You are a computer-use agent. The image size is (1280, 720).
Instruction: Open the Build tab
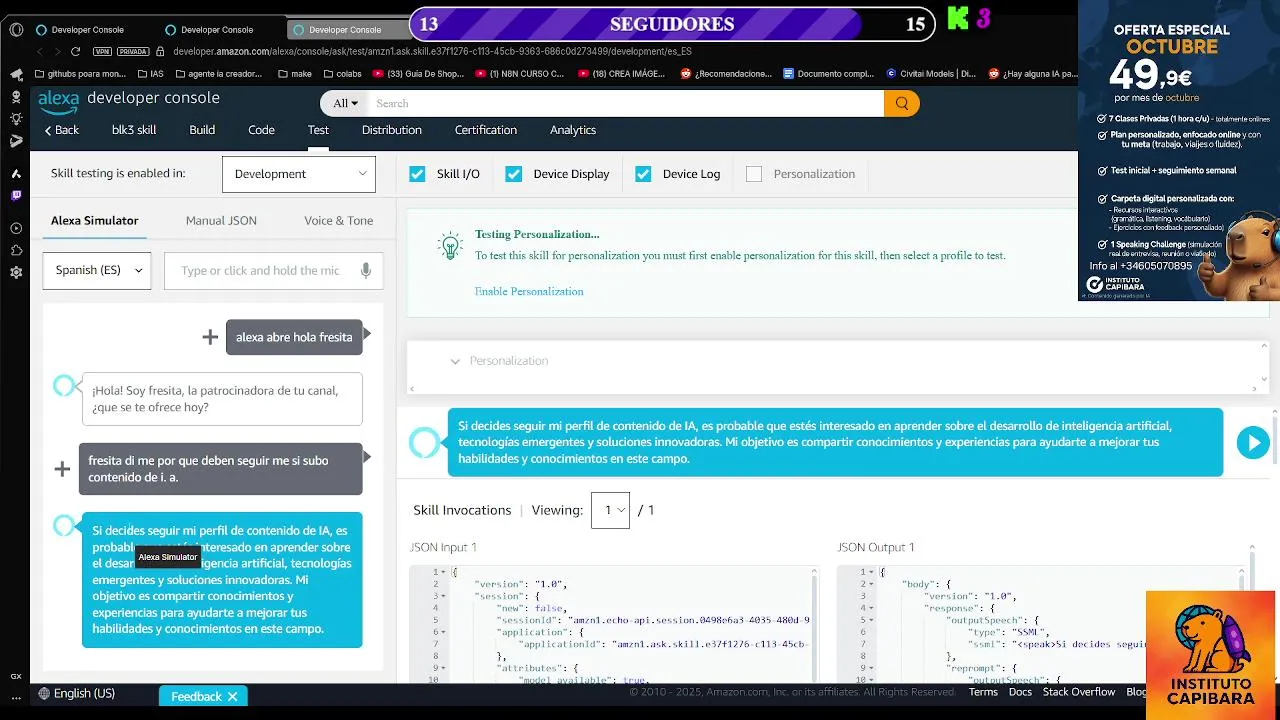(x=202, y=130)
